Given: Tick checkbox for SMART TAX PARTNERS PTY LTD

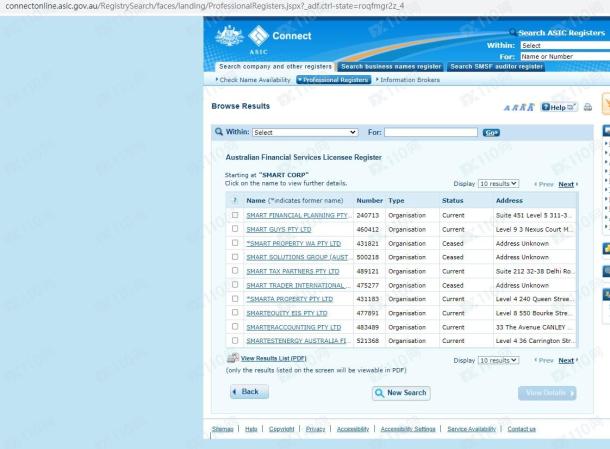Looking at the screenshot, I should coord(235,270).
